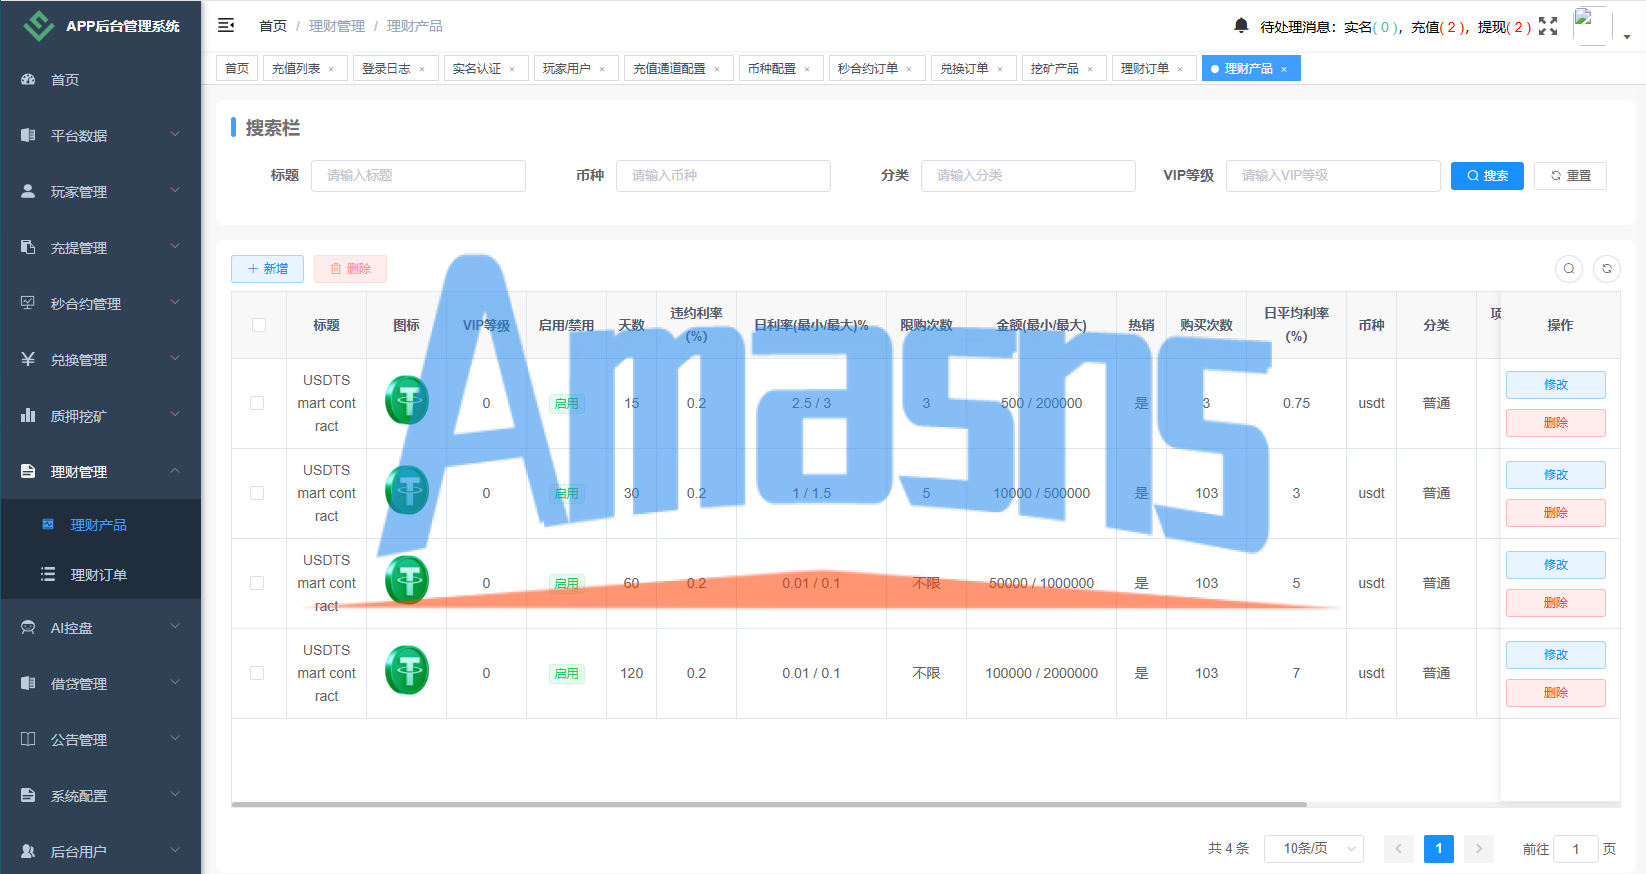This screenshot has width=1646, height=874.
Task: Focus the 标题 search input field
Action: (x=418, y=176)
